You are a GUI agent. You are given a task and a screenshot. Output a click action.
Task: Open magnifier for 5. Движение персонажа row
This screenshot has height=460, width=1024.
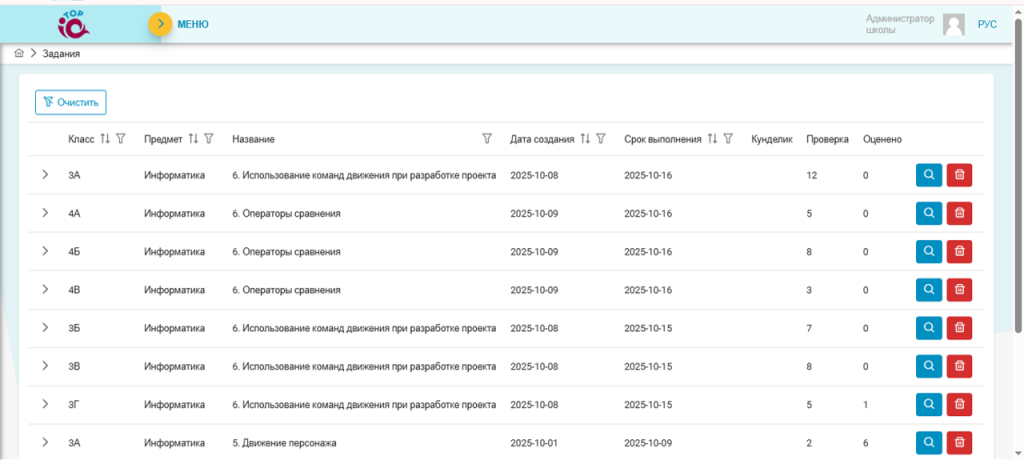(928, 442)
